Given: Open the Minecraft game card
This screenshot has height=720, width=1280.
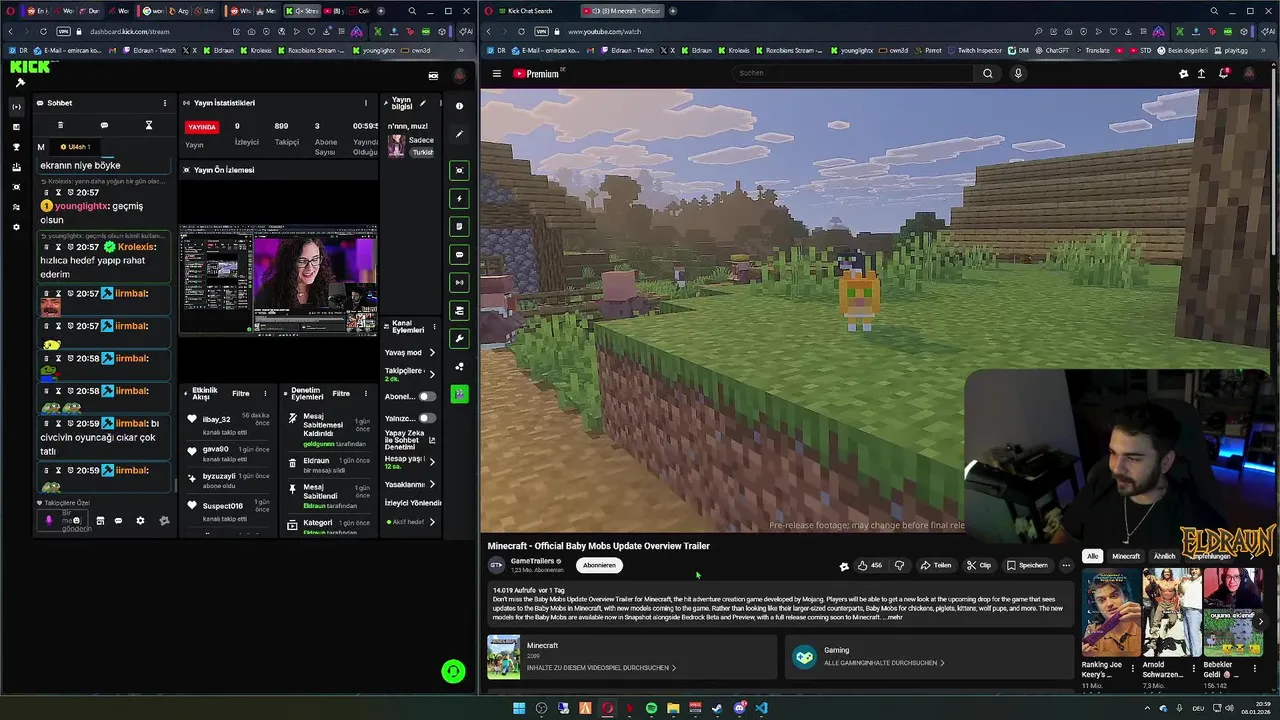Looking at the screenshot, I should pos(631,656).
